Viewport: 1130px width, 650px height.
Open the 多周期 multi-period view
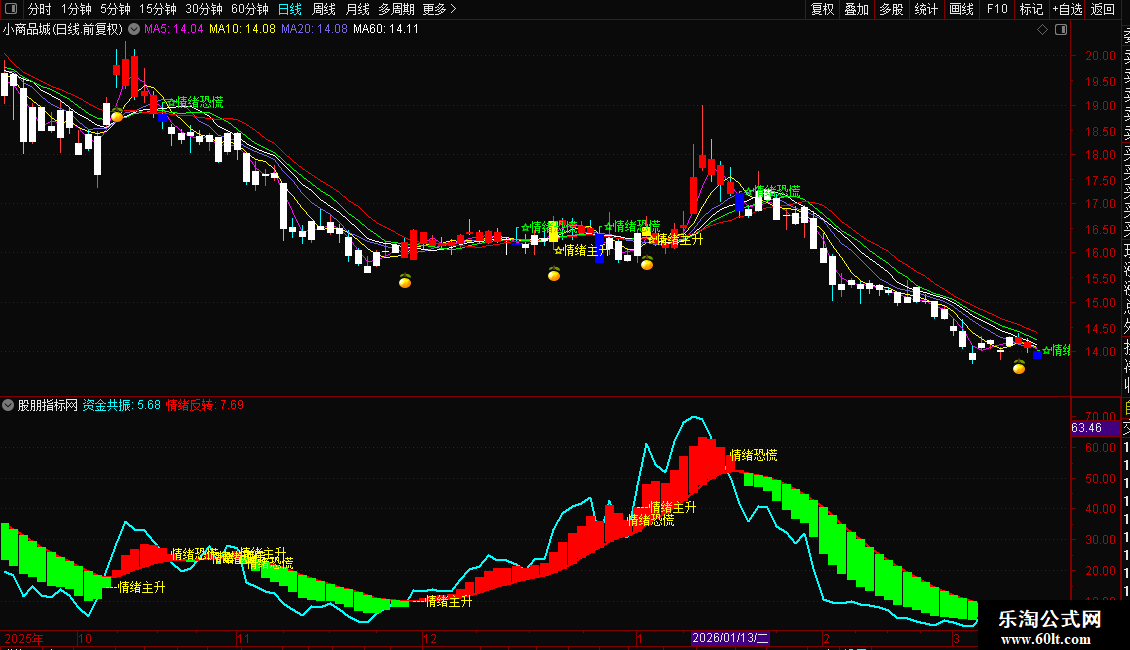[x=396, y=9]
